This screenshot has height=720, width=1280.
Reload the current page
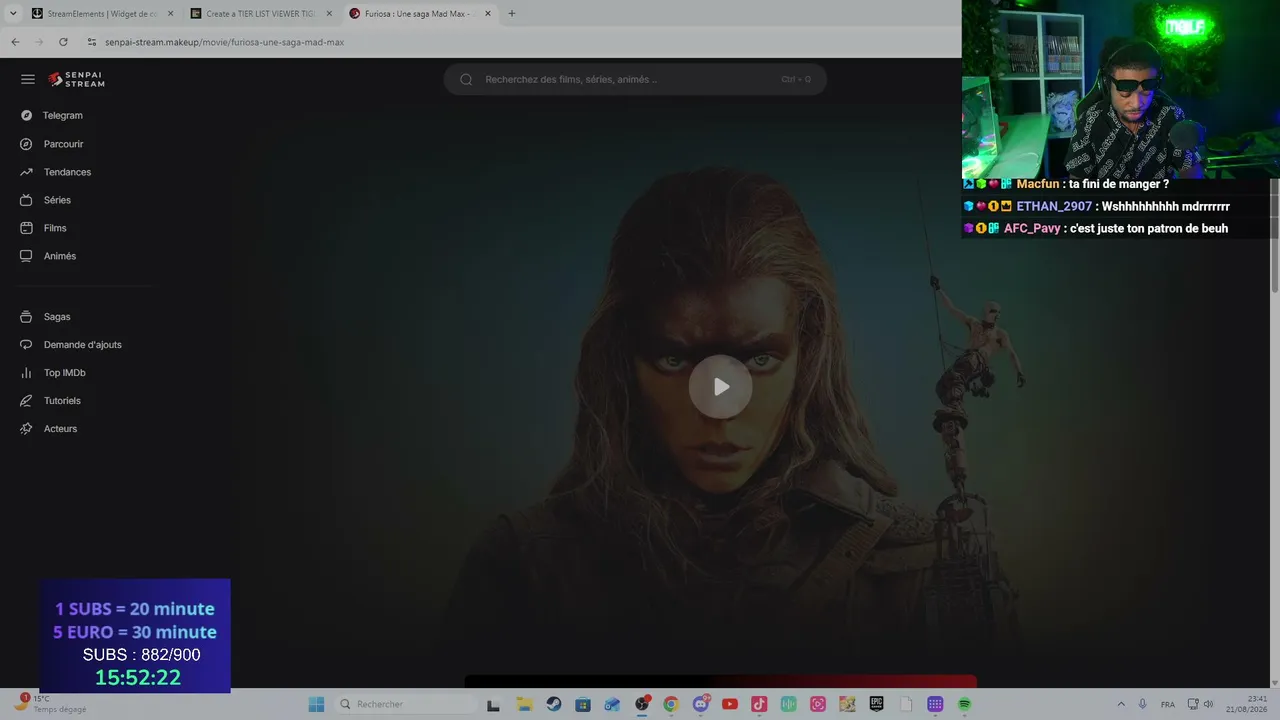pos(63,42)
